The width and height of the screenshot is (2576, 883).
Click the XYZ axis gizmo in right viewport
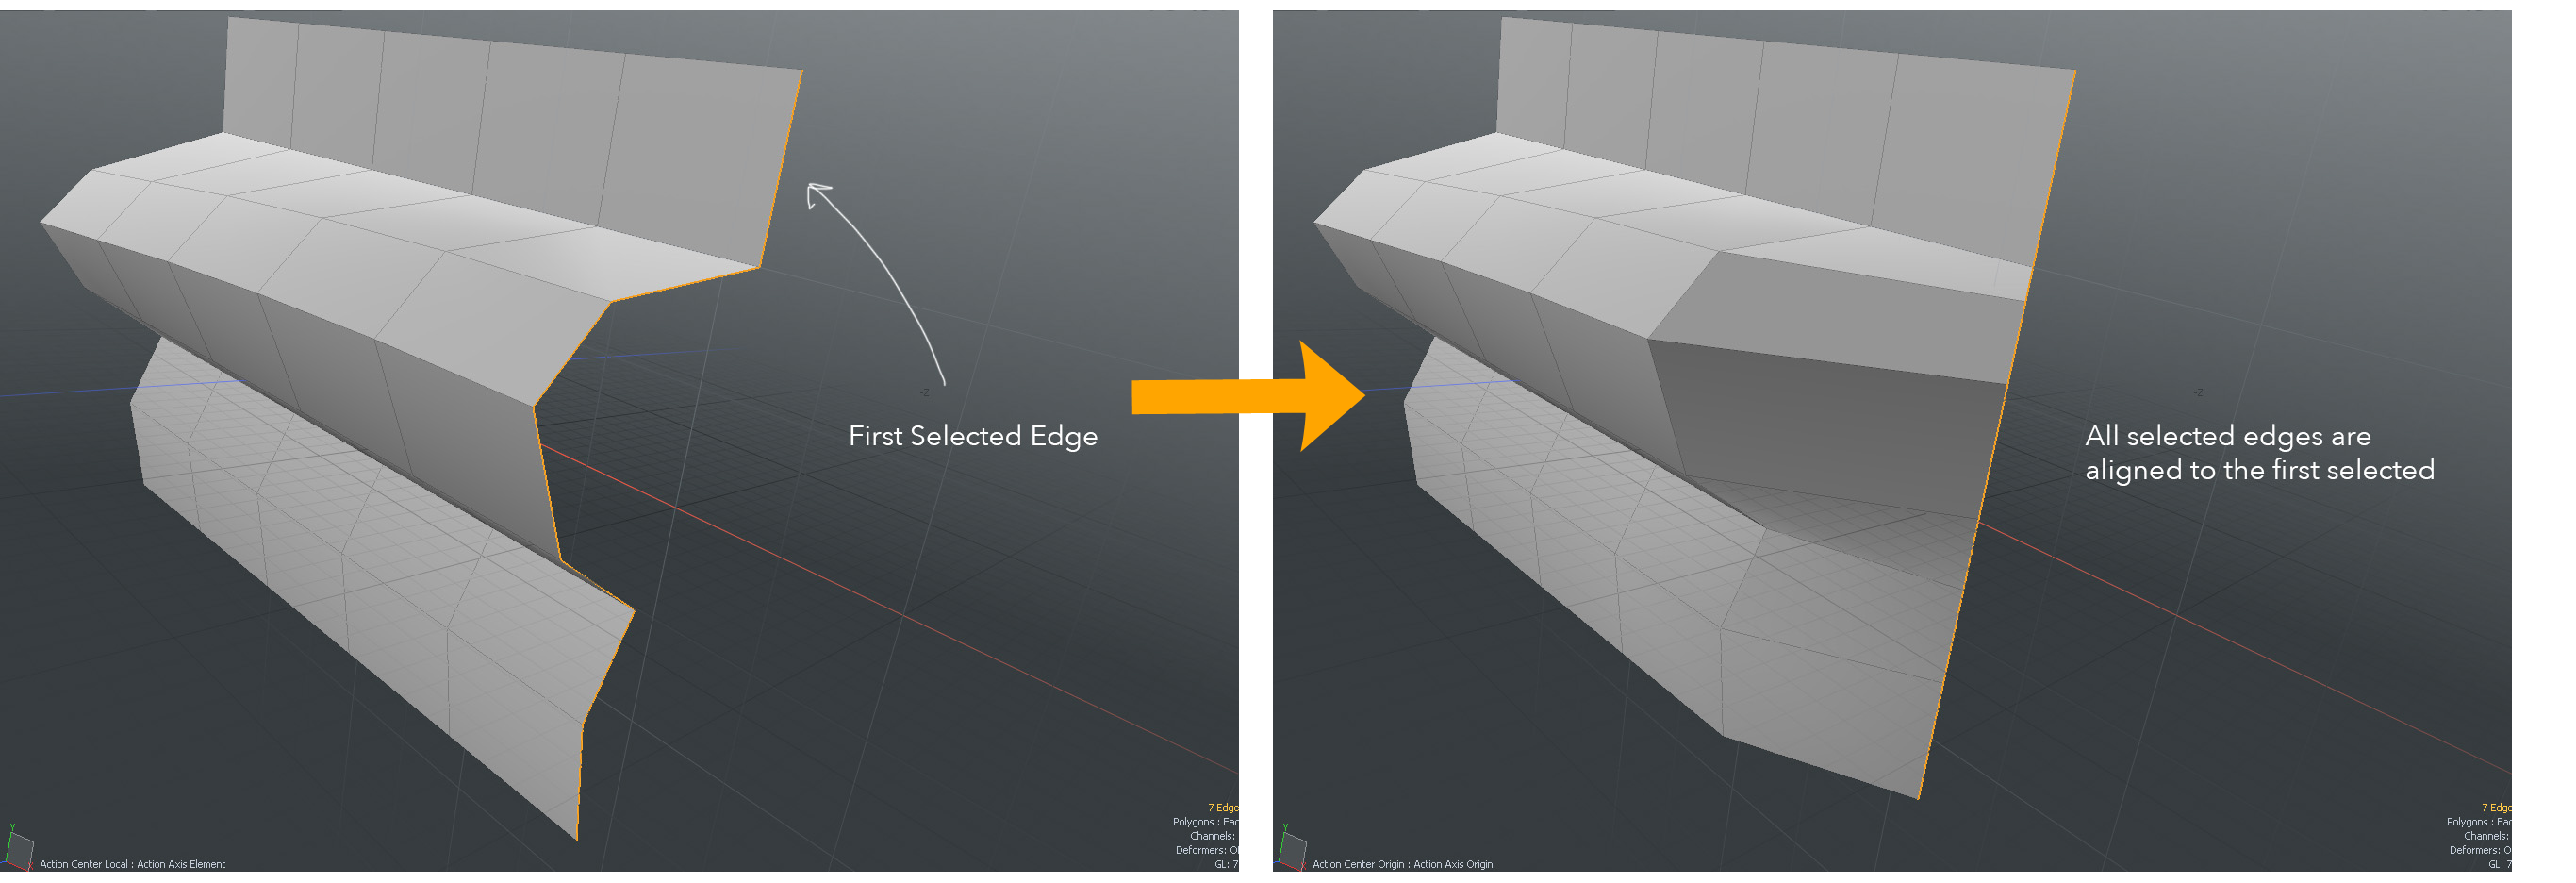[1292, 848]
